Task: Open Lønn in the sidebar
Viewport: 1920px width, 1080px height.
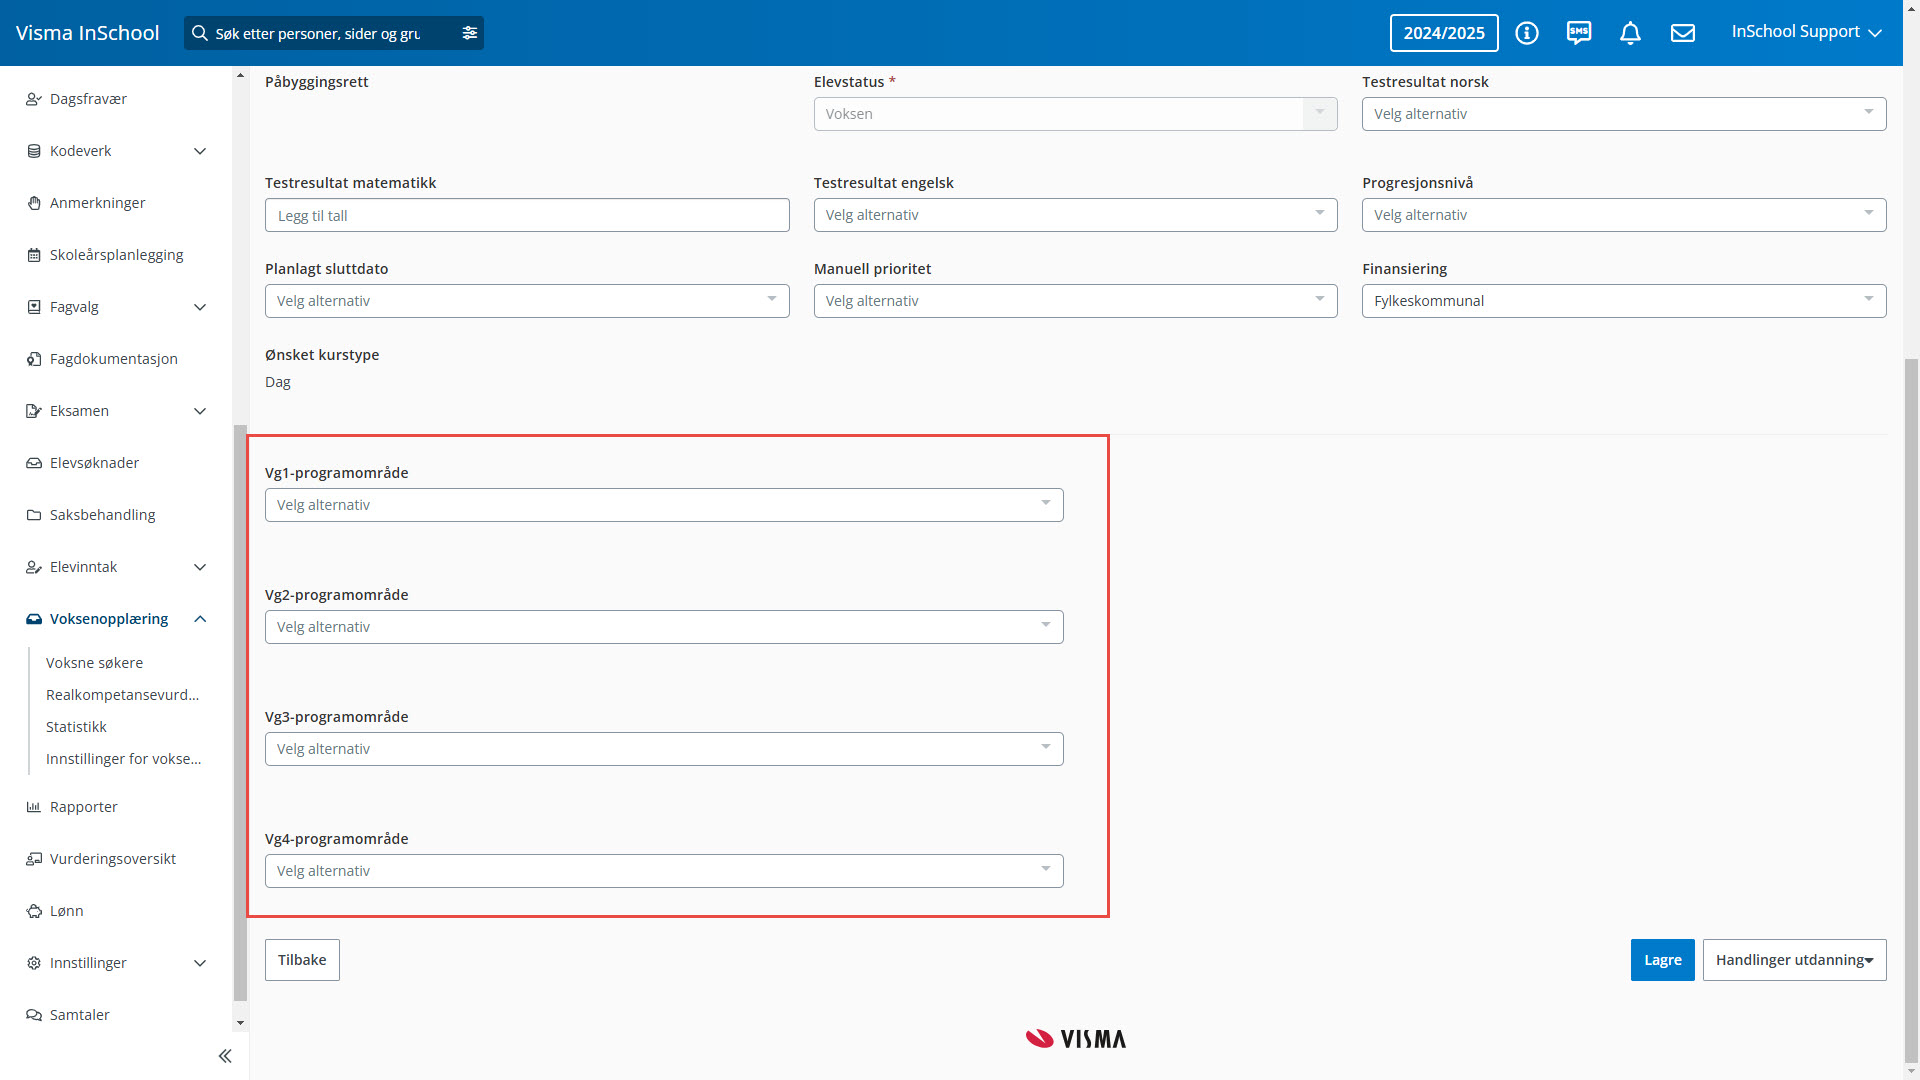Action: coord(67,911)
